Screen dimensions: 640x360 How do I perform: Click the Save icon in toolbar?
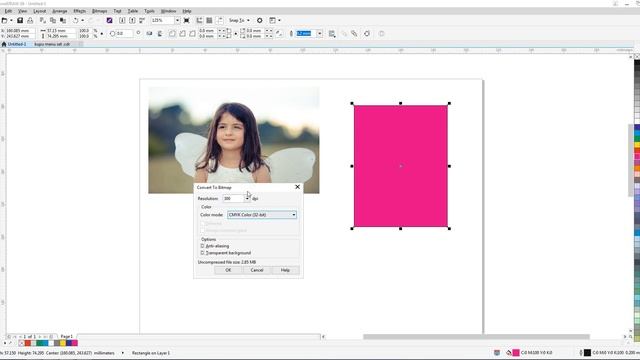pos(20,20)
